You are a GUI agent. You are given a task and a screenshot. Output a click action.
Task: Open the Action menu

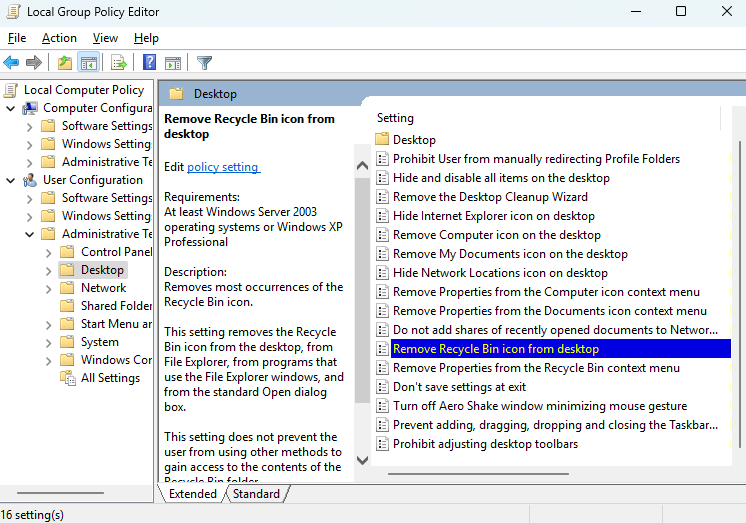59,38
